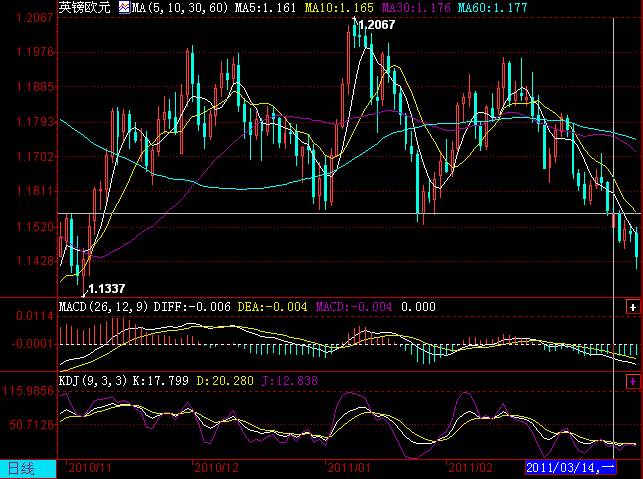Click the MA30:1.176 purple value
Viewport: 643px width, 479px height.
pyautogui.click(x=416, y=8)
